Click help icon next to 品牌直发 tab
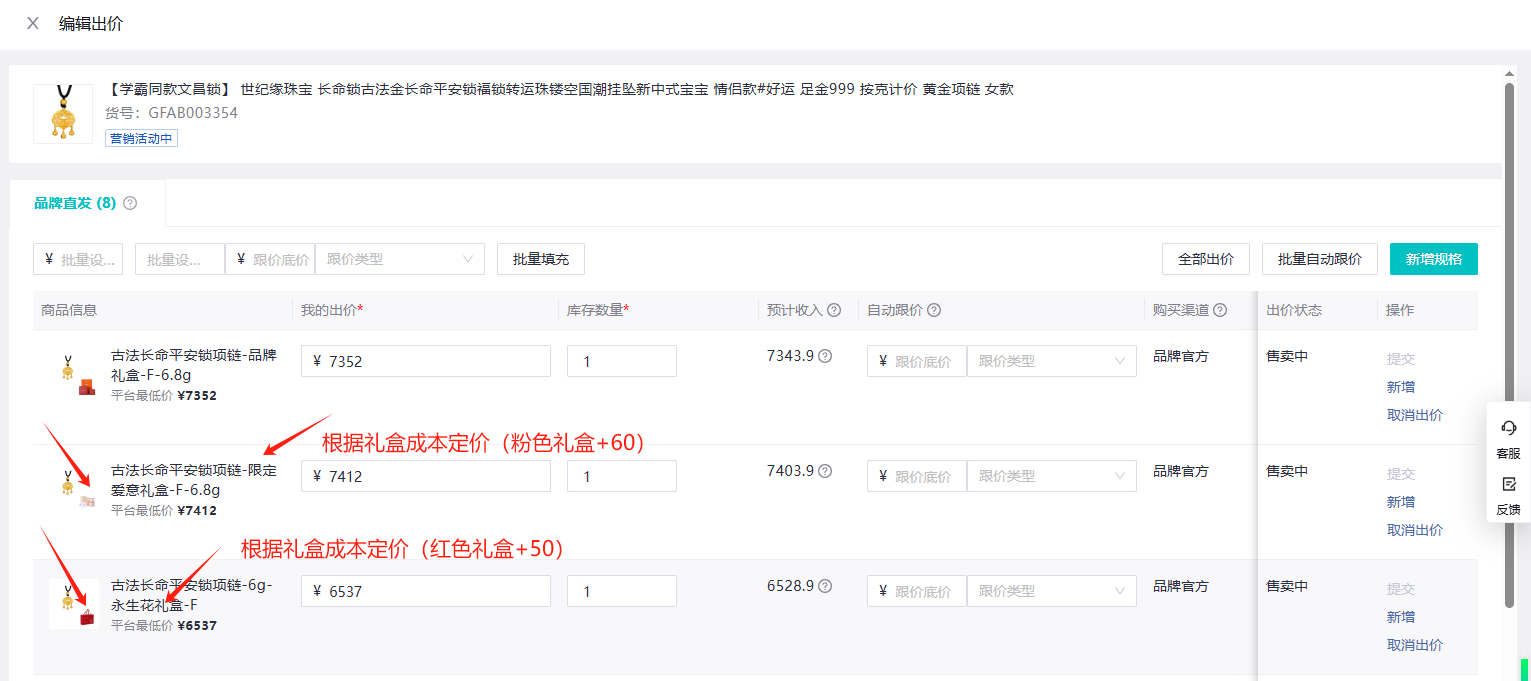Viewport: 1531px width, 681px height. (x=130, y=203)
